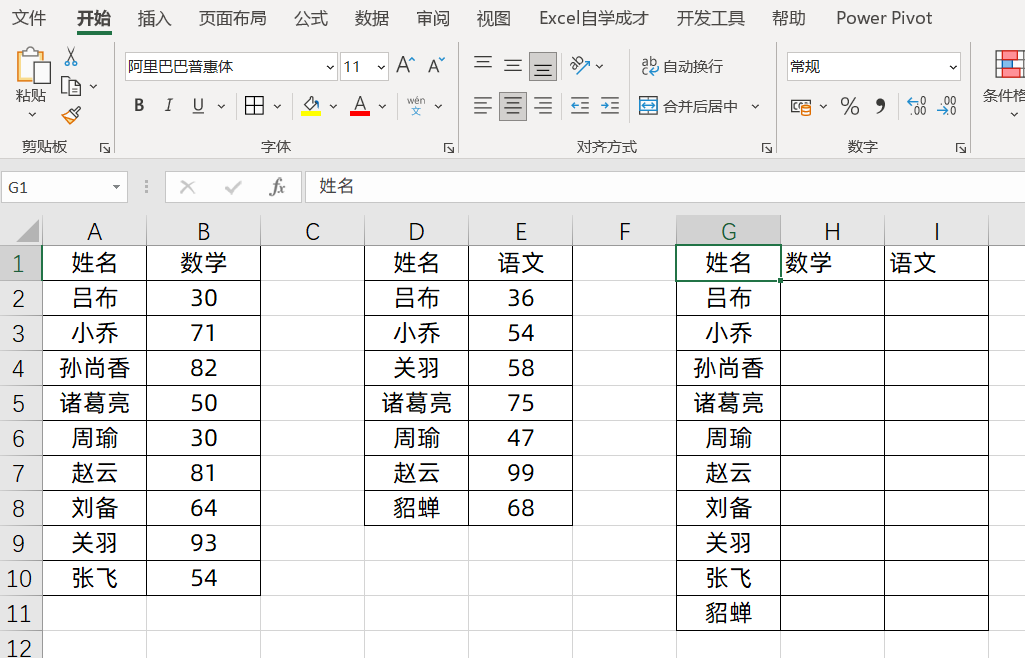Click the Cut scissors icon
Image resolution: width=1025 pixels, height=658 pixels.
point(71,57)
